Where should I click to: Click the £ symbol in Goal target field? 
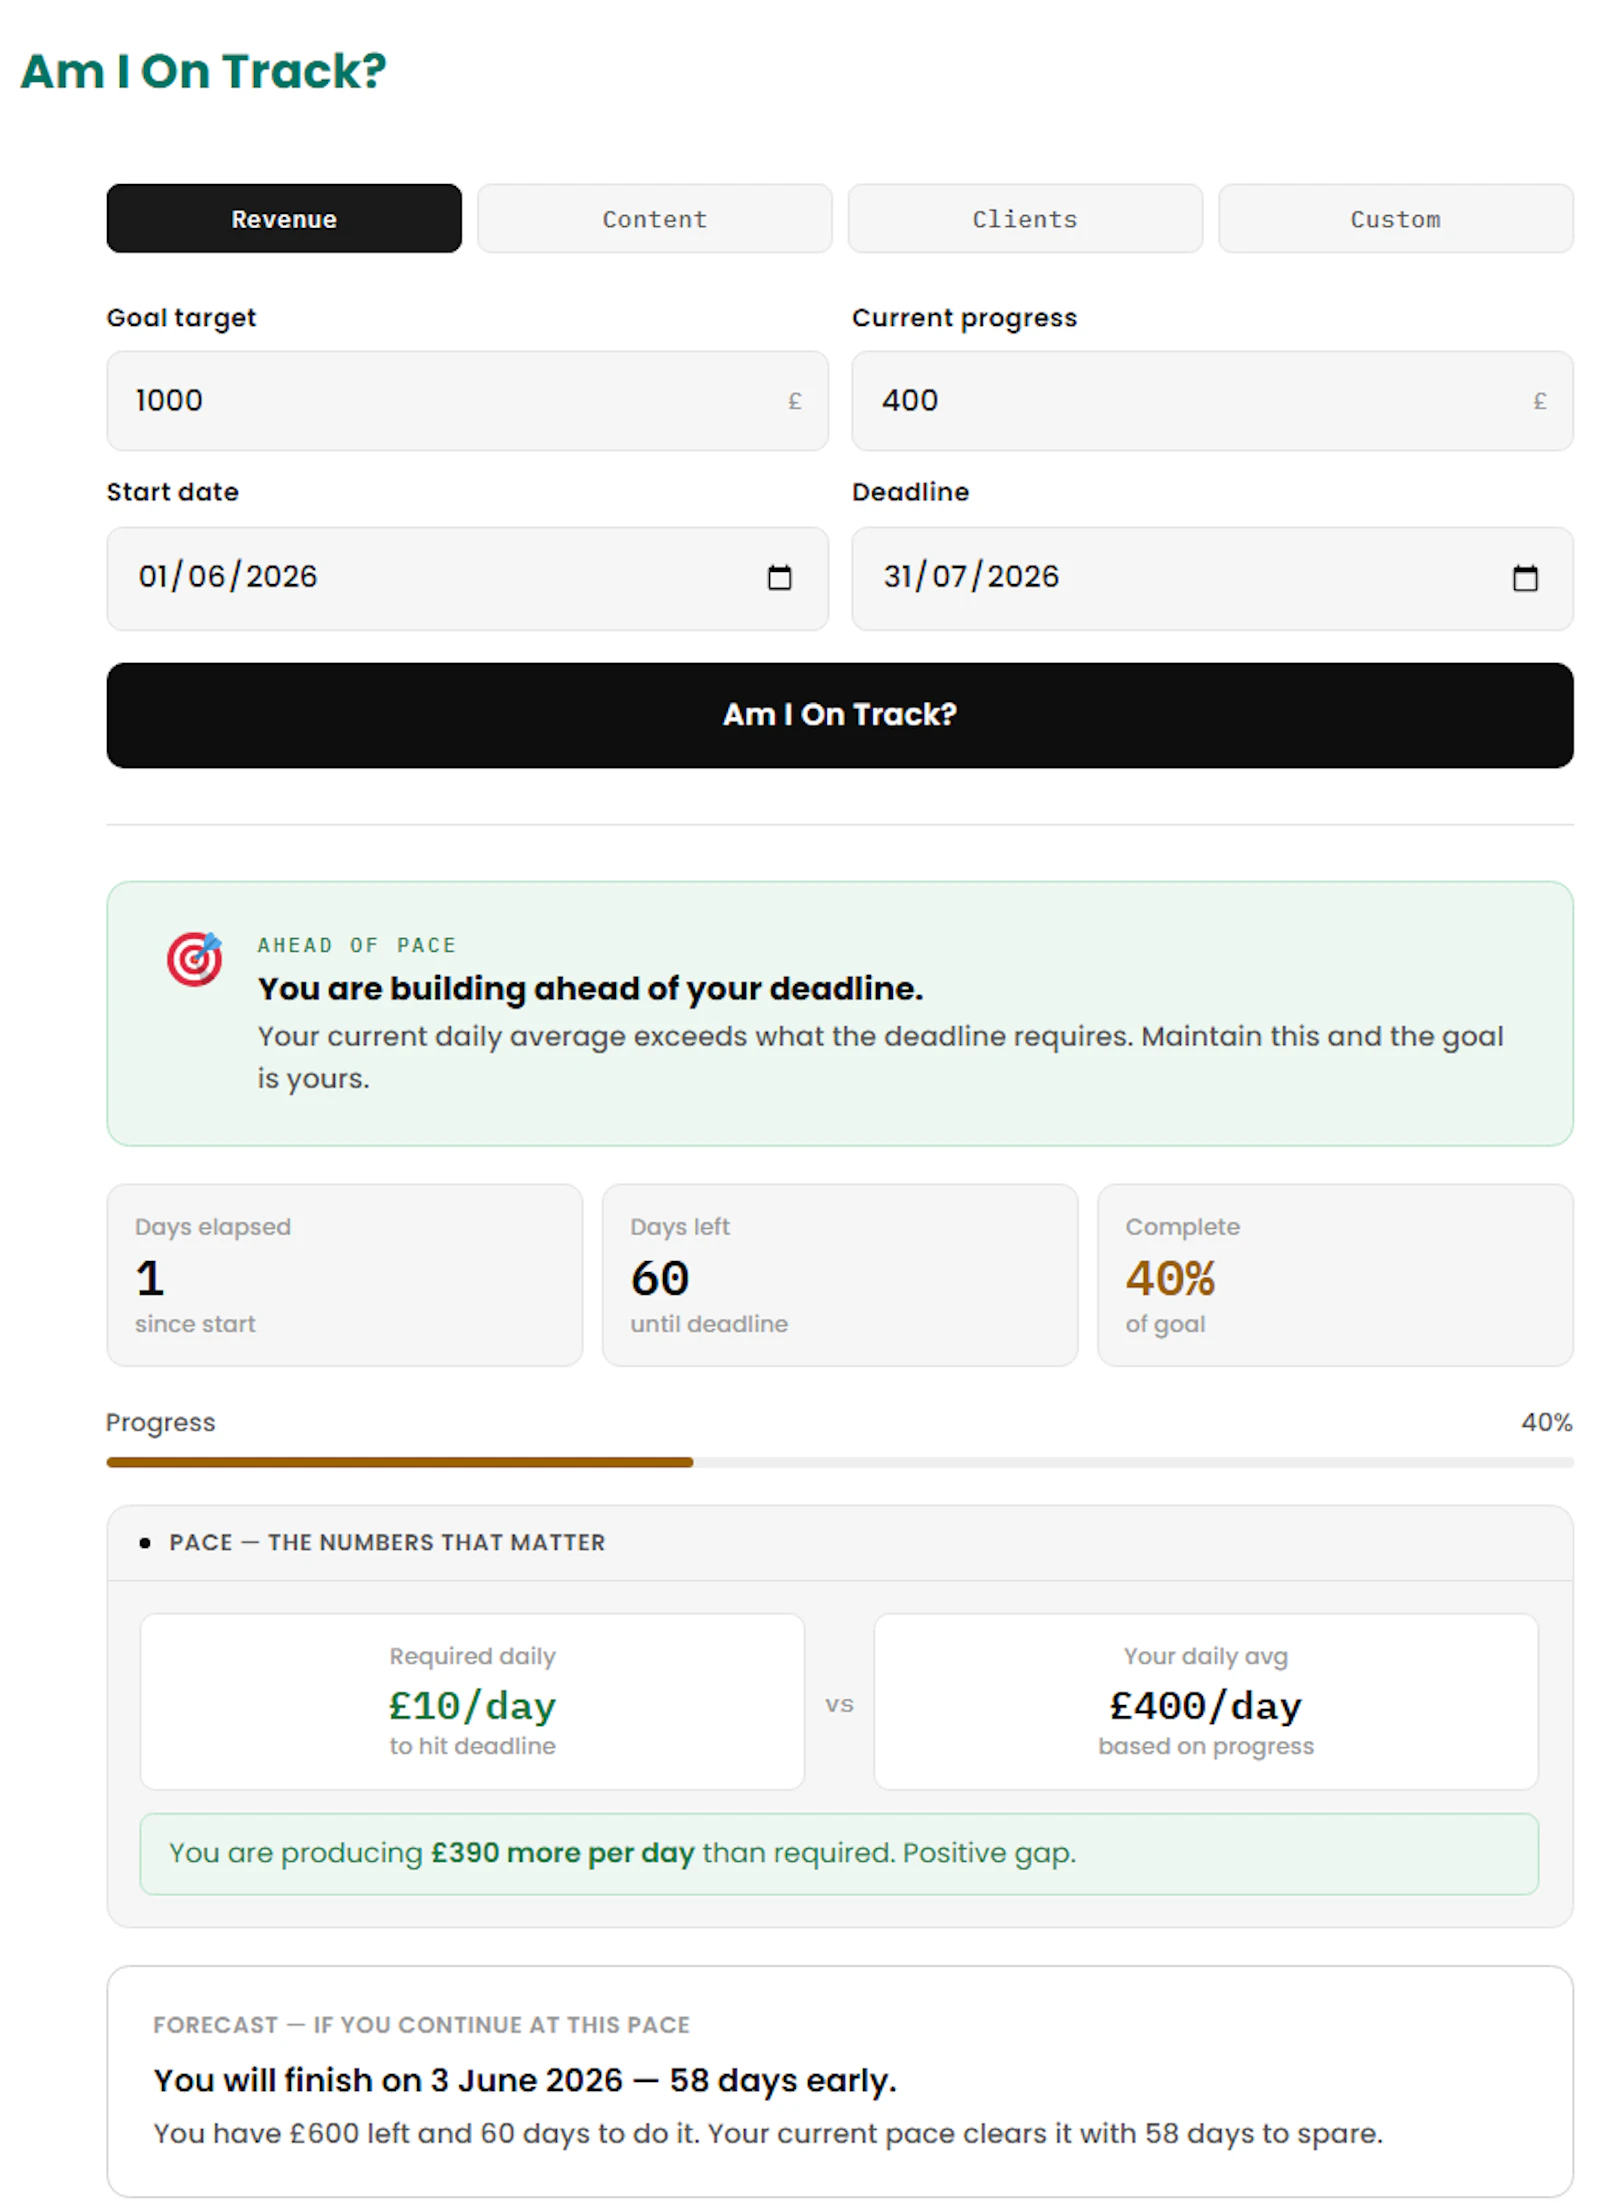point(794,402)
